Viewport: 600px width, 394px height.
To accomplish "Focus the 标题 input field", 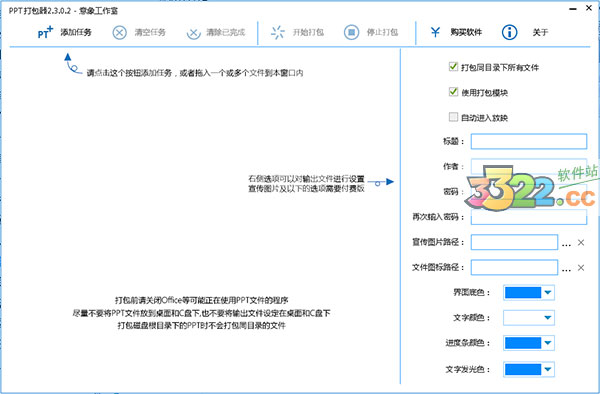I will (x=529, y=141).
